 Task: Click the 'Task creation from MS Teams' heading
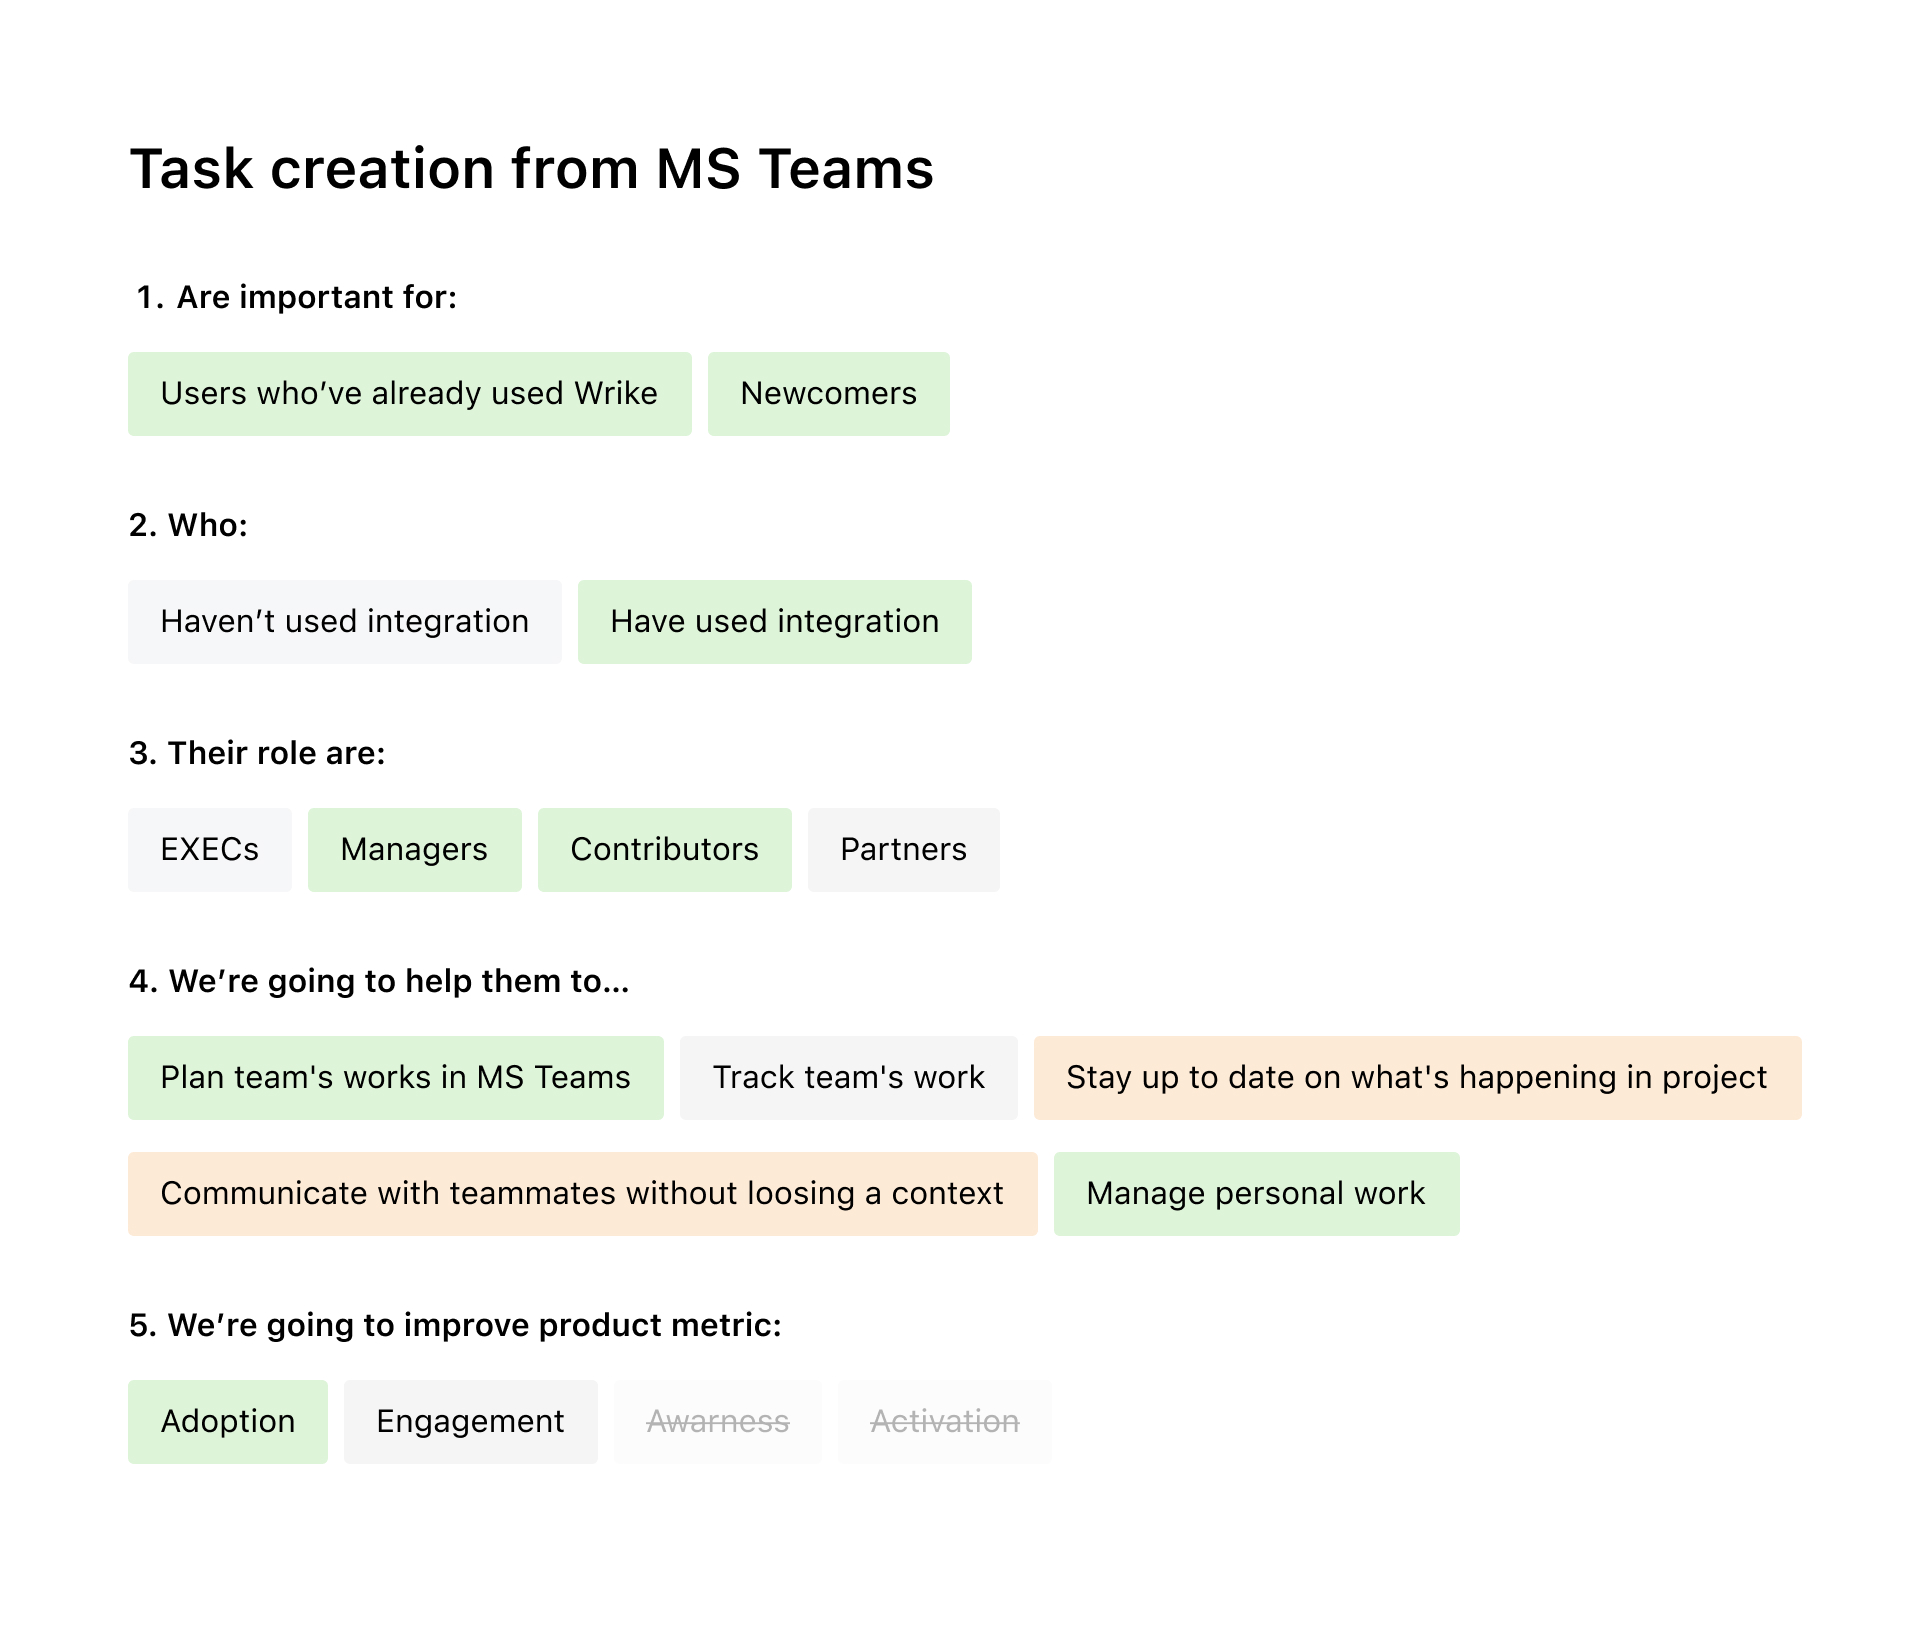click(x=532, y=168)
